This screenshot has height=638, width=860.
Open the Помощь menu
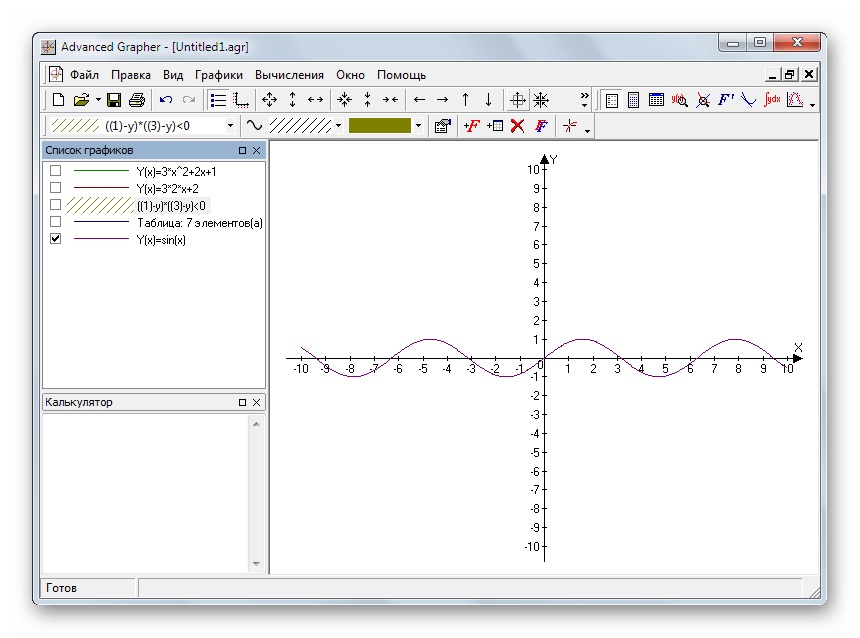point(401,75)
